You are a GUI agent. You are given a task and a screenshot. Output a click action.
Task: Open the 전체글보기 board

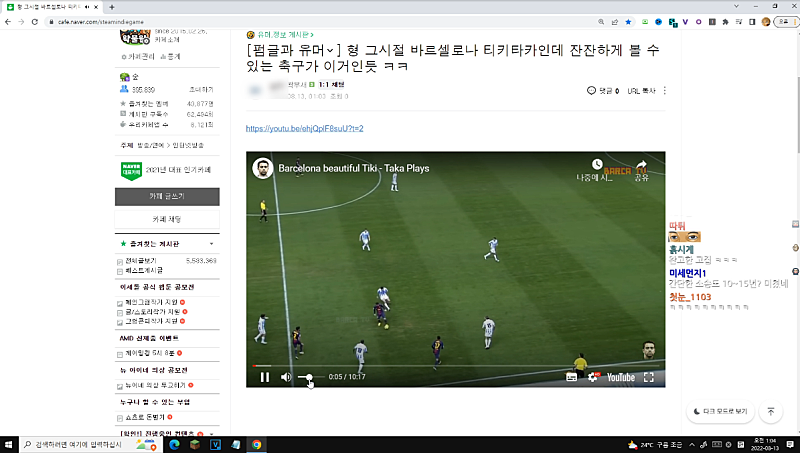(x=141, y=261)
